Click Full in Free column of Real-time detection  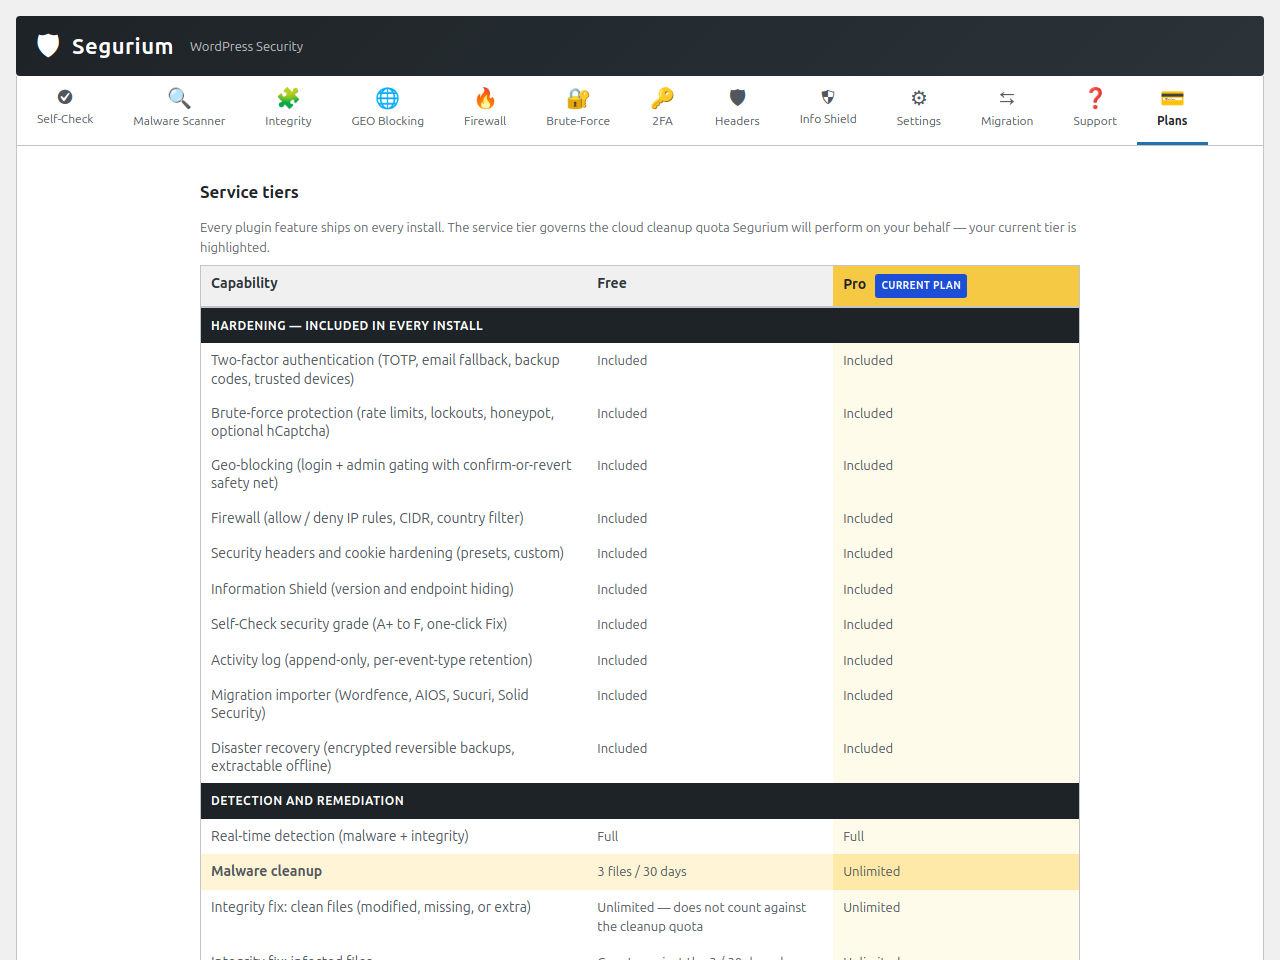pyautogui.click(x=607, y=837)
